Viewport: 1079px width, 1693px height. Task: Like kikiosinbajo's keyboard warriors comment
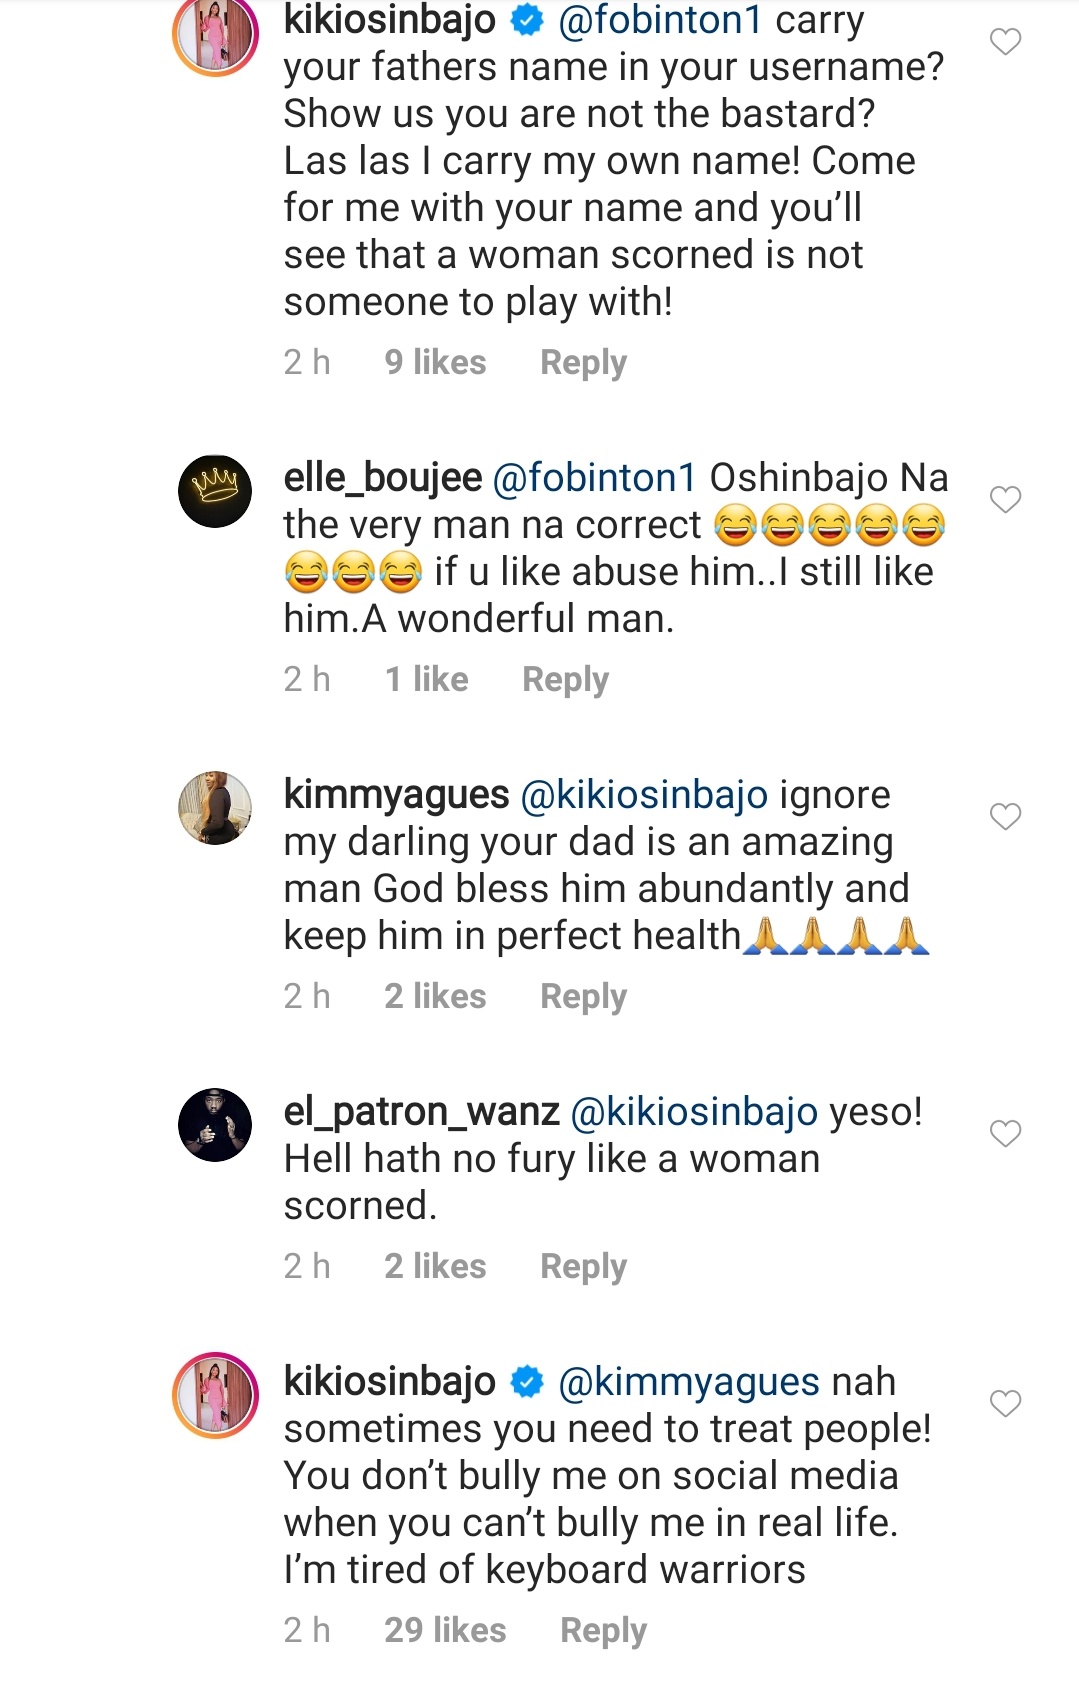pos(1005,1404)
